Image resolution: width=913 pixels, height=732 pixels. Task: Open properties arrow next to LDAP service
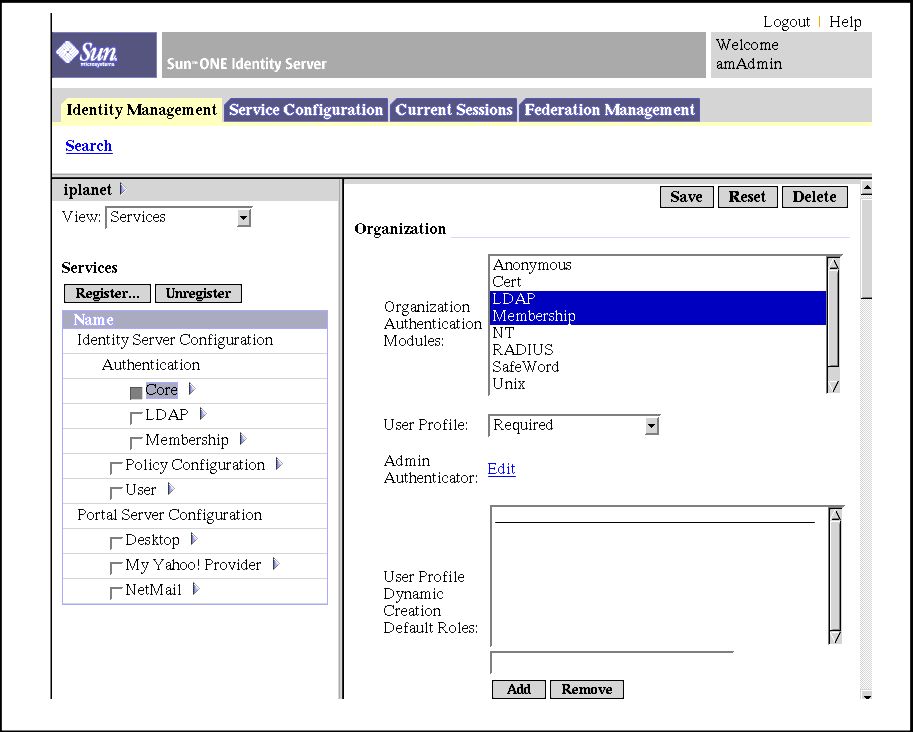[x=203, y=414]
